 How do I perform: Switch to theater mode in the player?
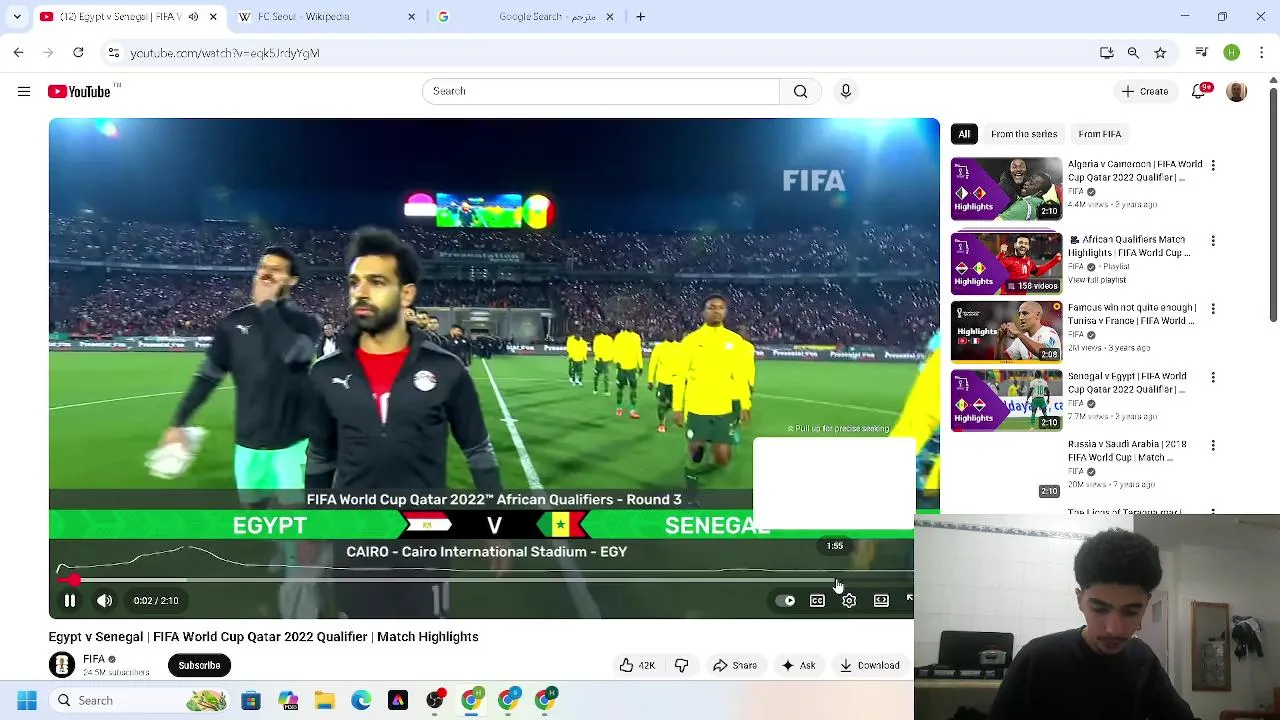point(881,601)
